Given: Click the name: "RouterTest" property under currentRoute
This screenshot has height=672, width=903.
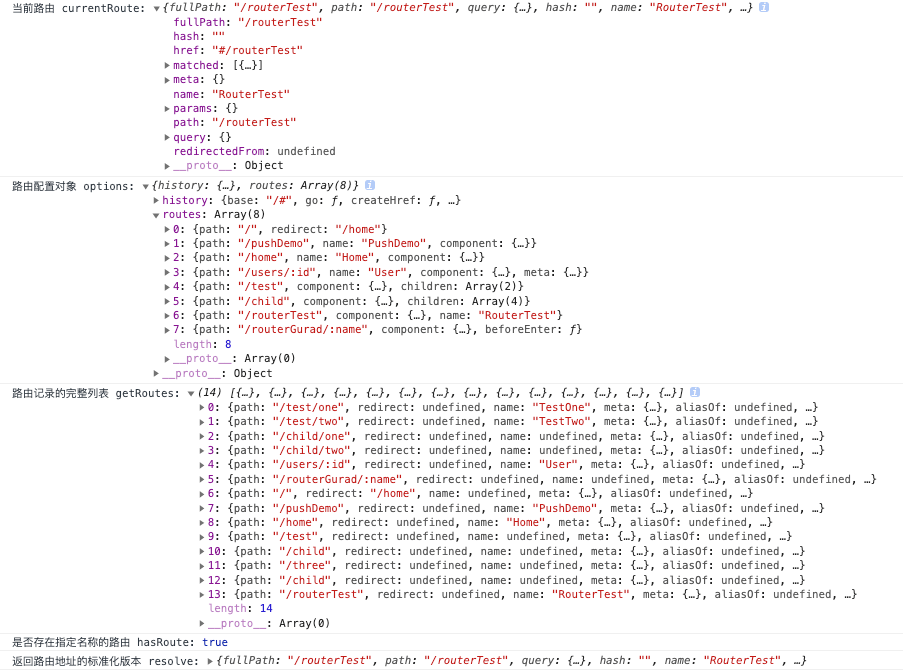Looking at the screenshot, I should pos(232,94).
